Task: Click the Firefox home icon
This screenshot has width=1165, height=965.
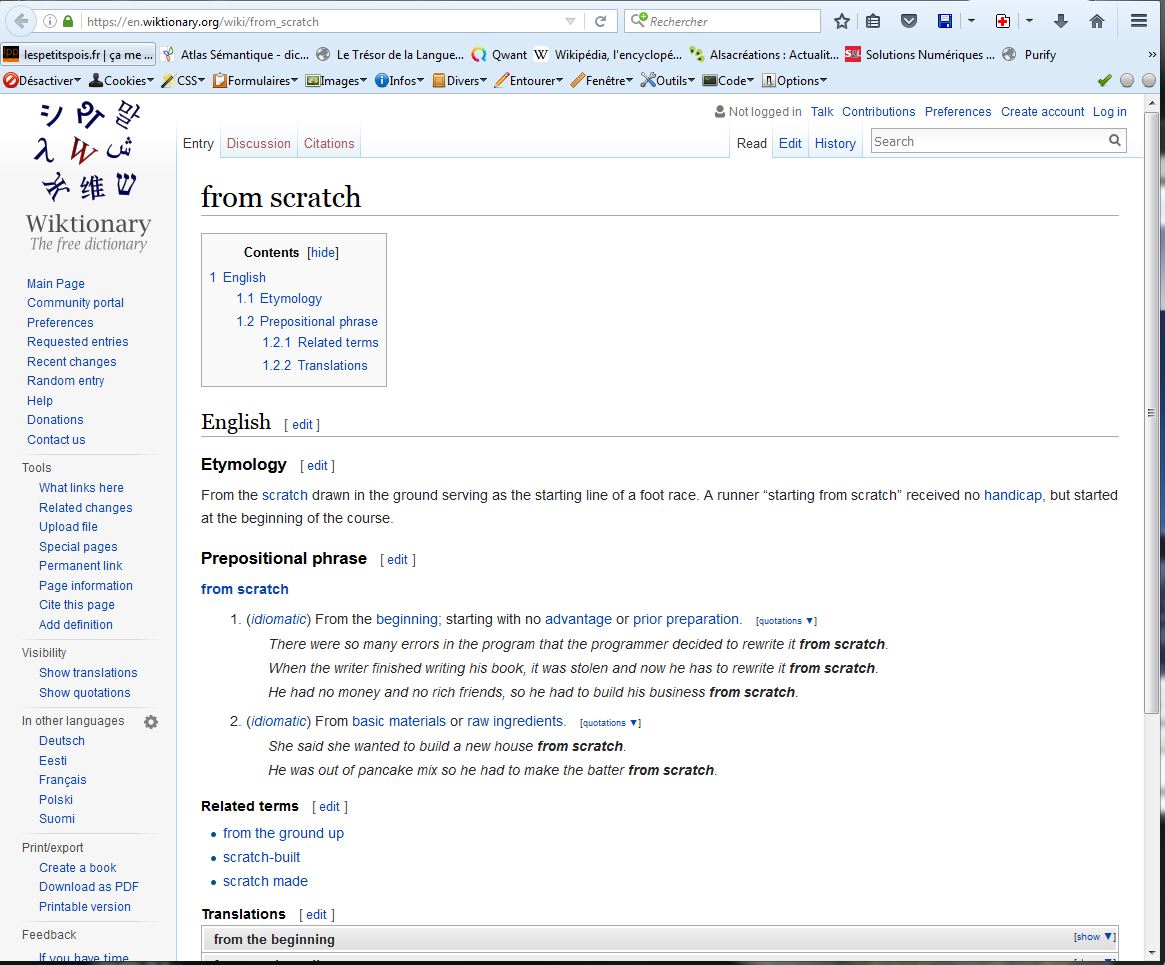Action: coord(1097,21)
